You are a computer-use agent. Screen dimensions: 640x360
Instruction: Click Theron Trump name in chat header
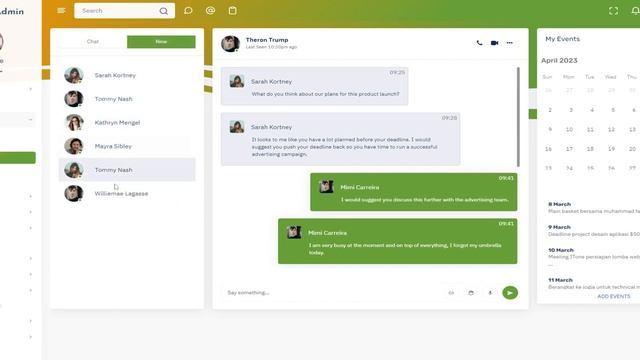(x=267, y=40)
